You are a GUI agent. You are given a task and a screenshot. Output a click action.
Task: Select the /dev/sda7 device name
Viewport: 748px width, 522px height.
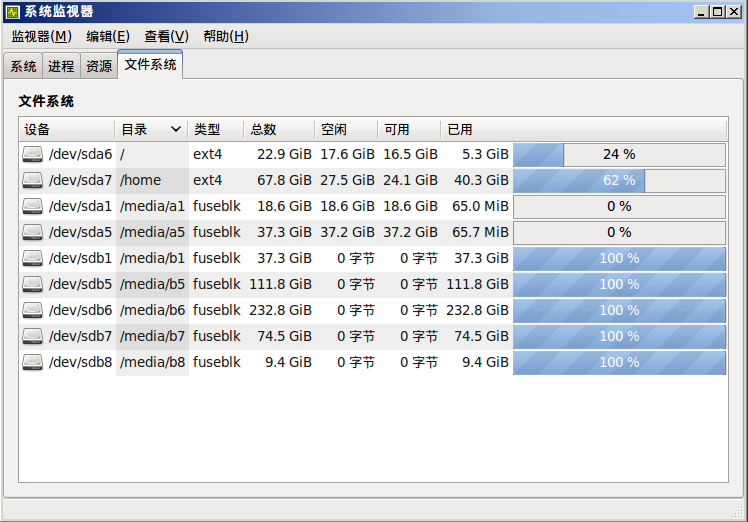pyautogui.click(x=80, y=180)
